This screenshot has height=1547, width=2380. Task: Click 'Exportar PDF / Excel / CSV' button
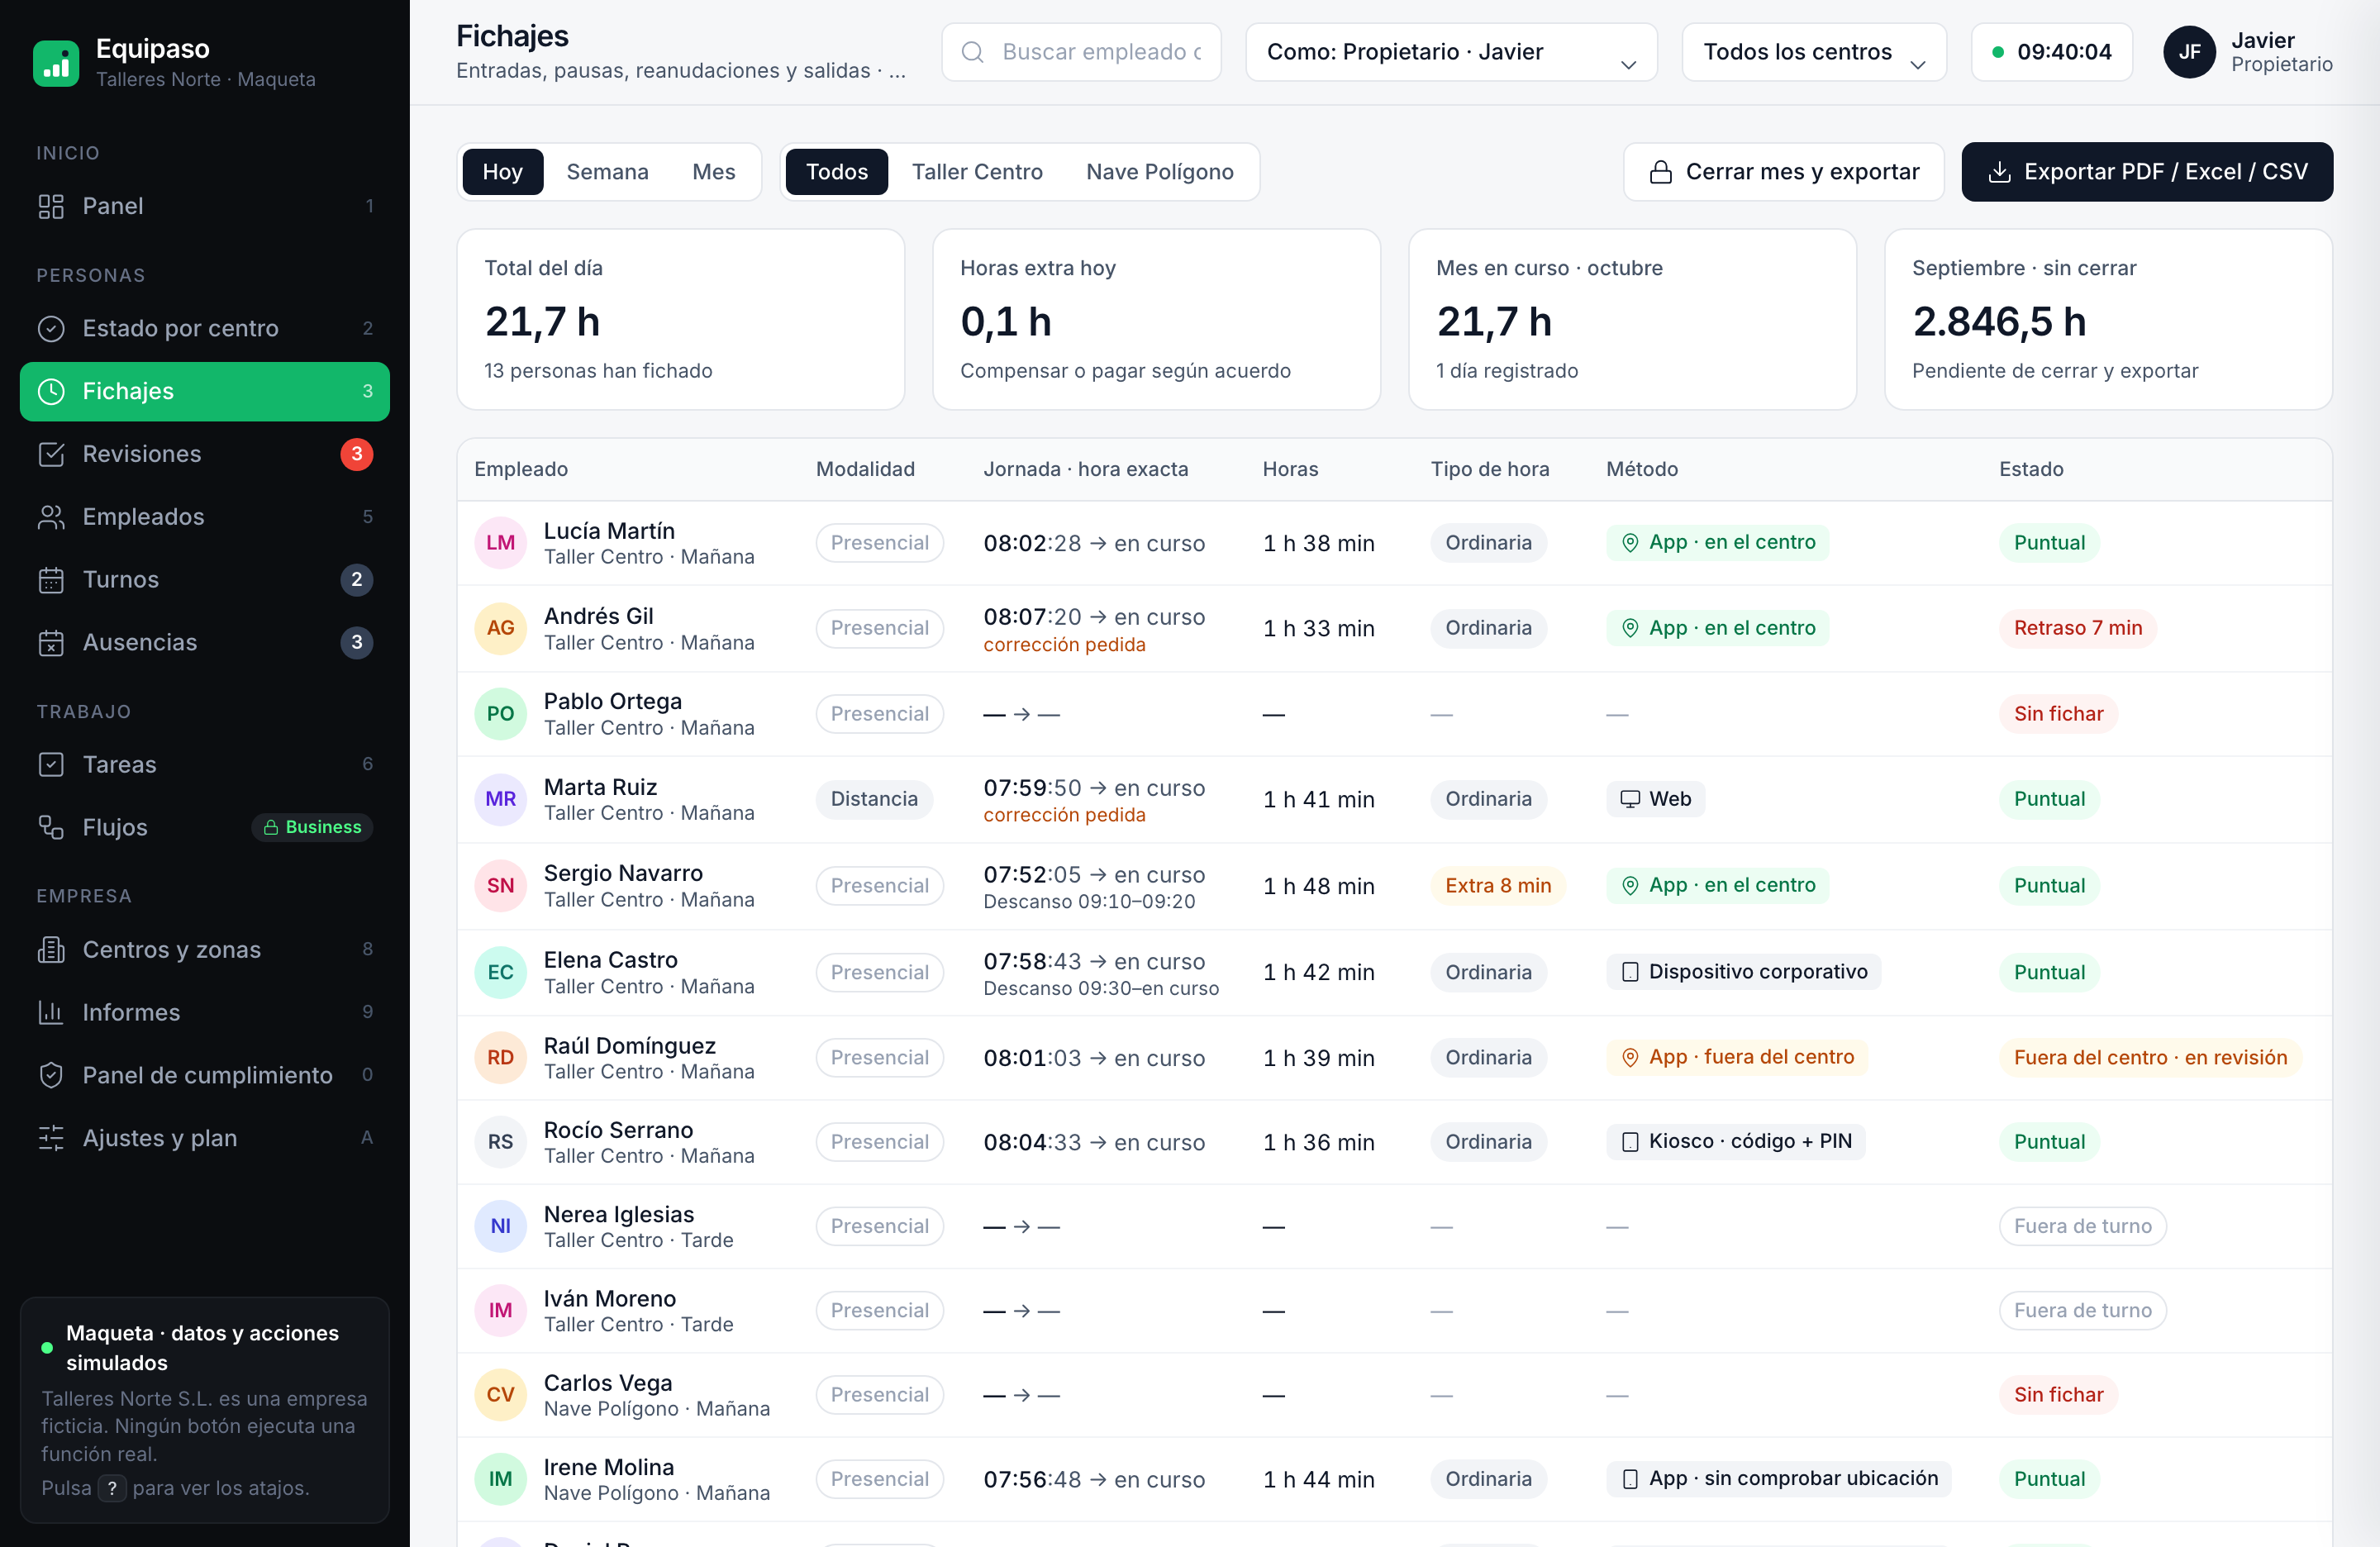(2147, 172)
